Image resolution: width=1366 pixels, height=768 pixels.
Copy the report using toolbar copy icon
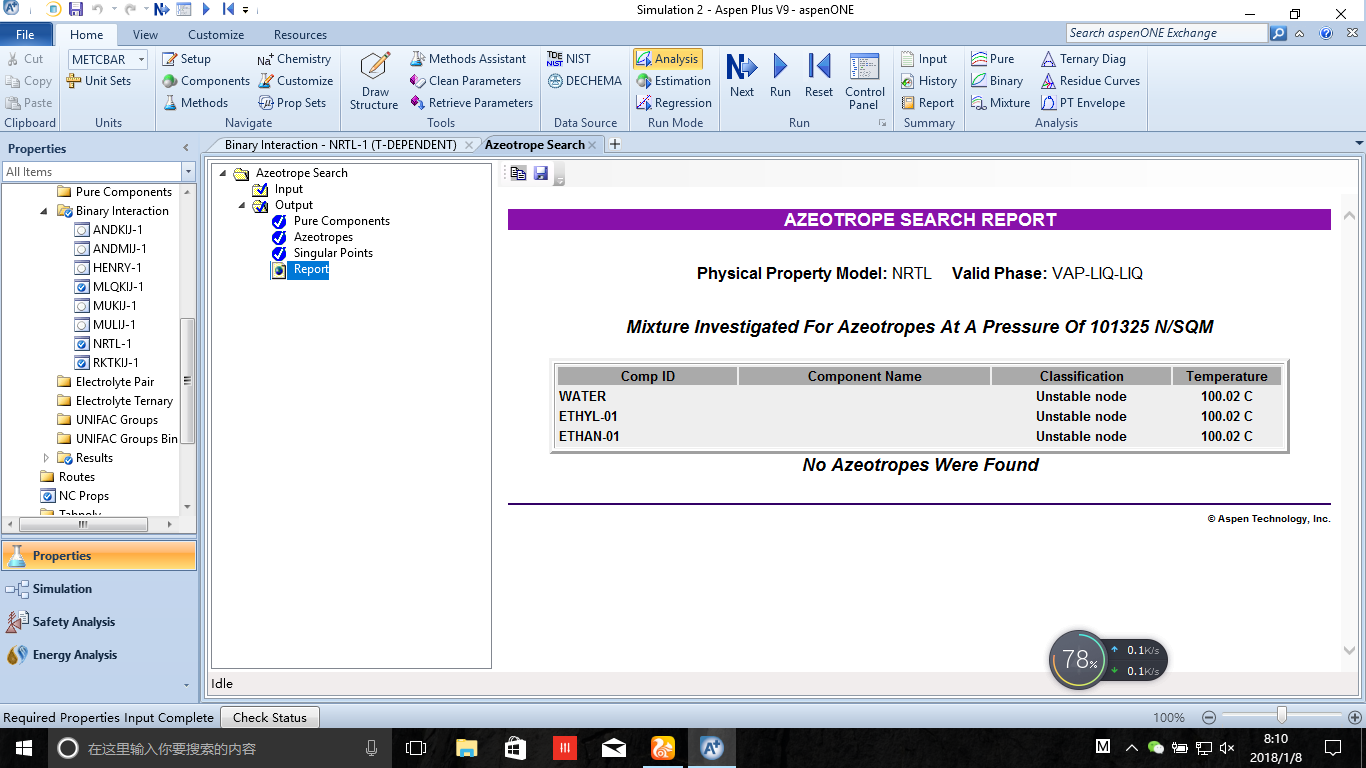(x=518, y=173)
